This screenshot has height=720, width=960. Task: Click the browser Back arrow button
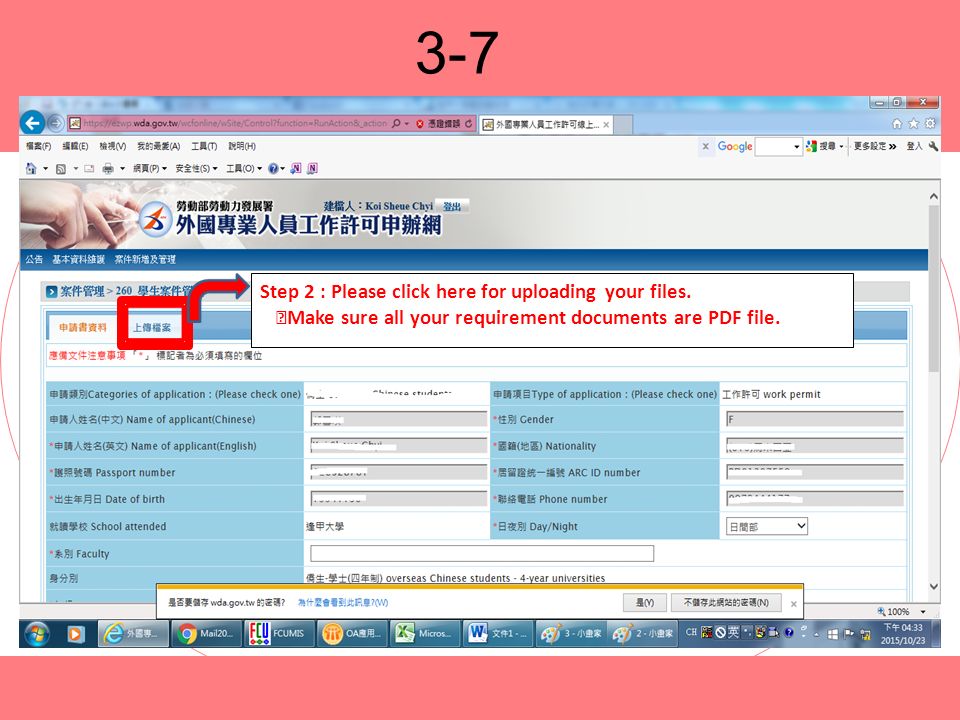point(32,123)
